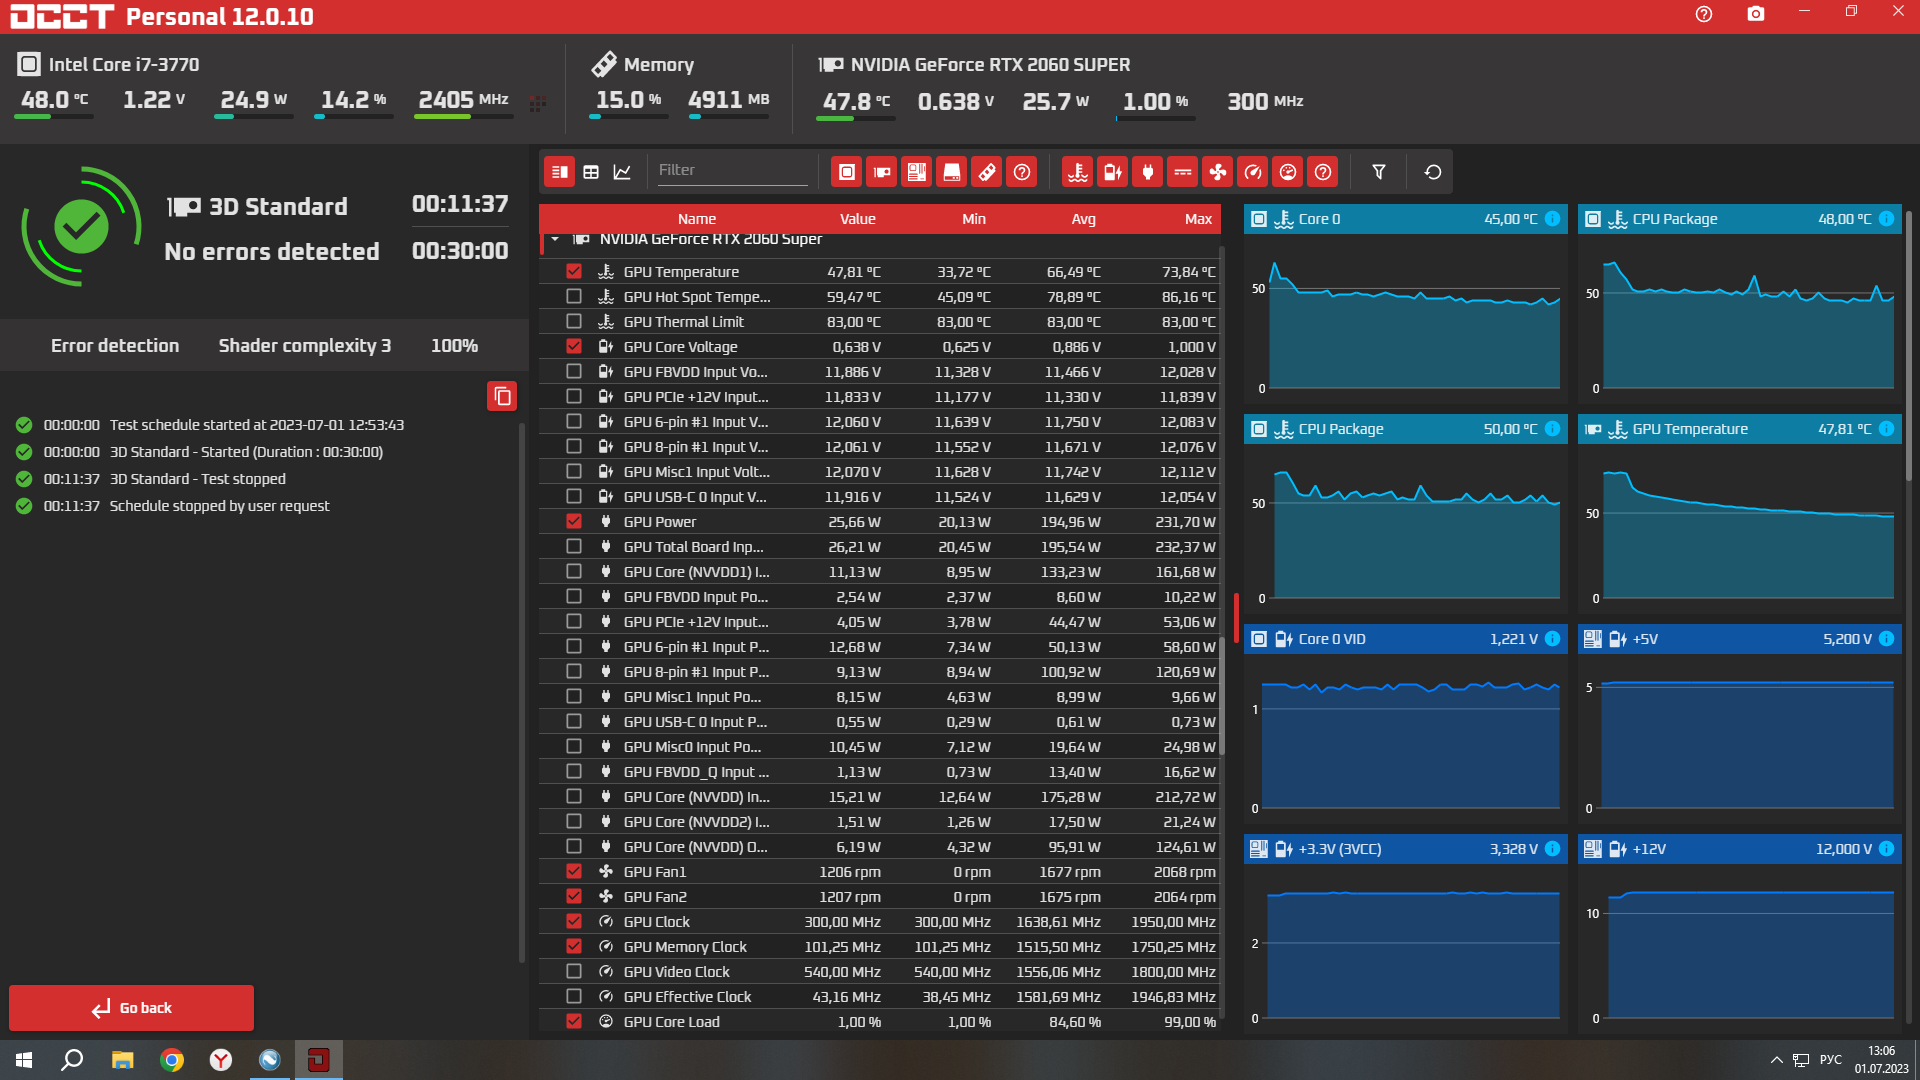Reset min/max values with refresh icon
The image size is (1920, 1080).
(1432, 172)
